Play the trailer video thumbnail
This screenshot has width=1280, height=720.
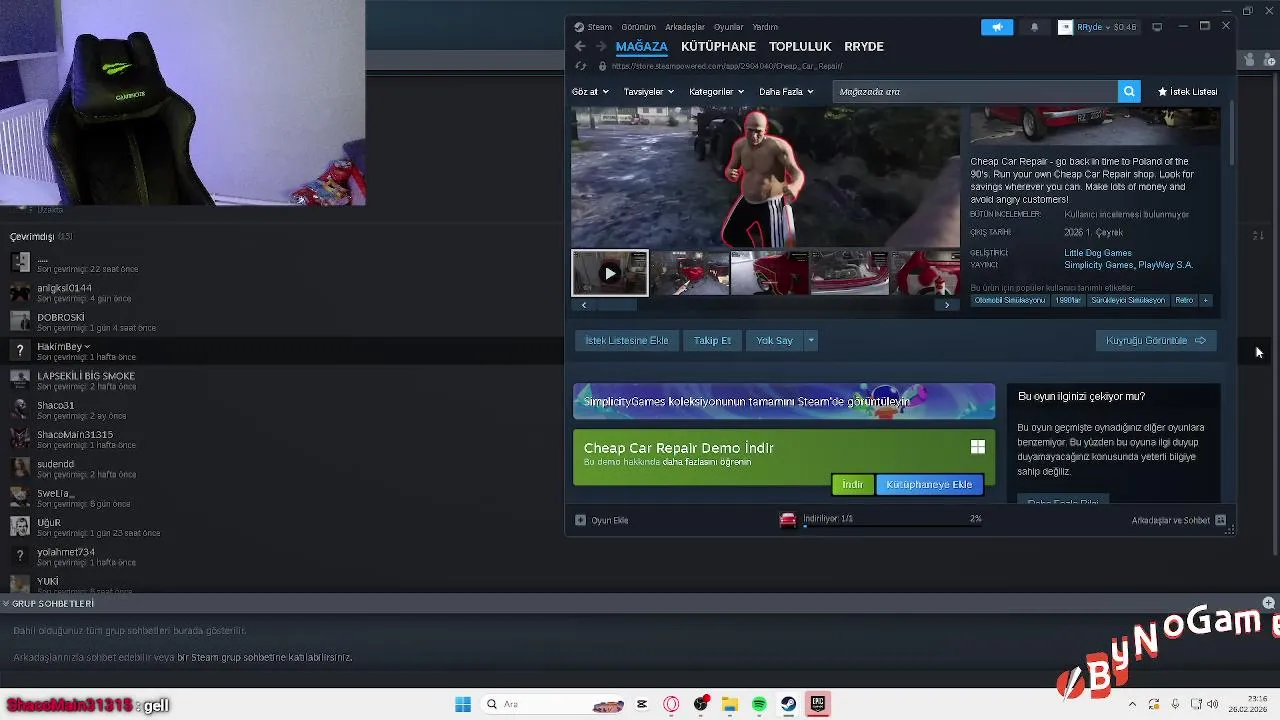pos(610,273)
